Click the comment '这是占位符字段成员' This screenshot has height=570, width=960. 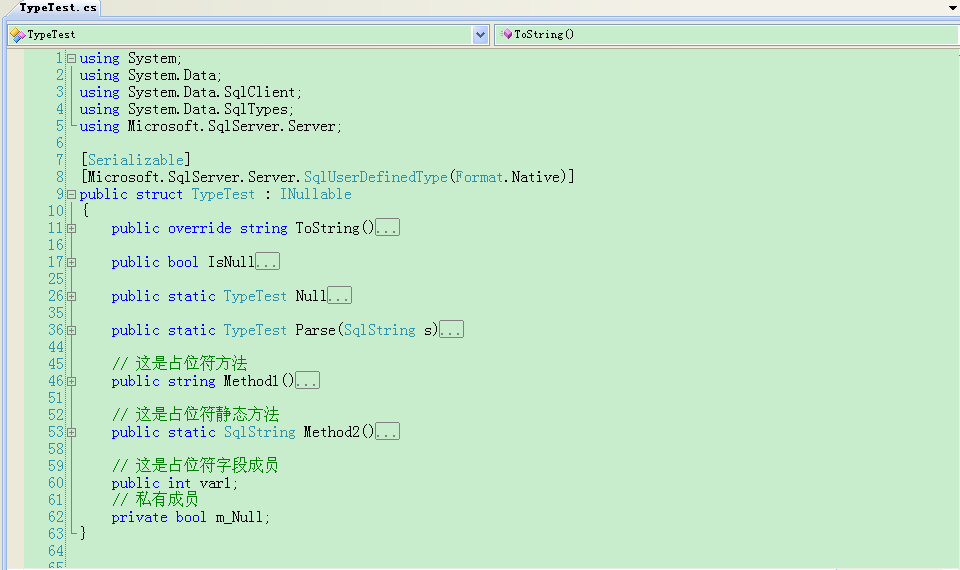pyautogui.click(x=207, y=465)
